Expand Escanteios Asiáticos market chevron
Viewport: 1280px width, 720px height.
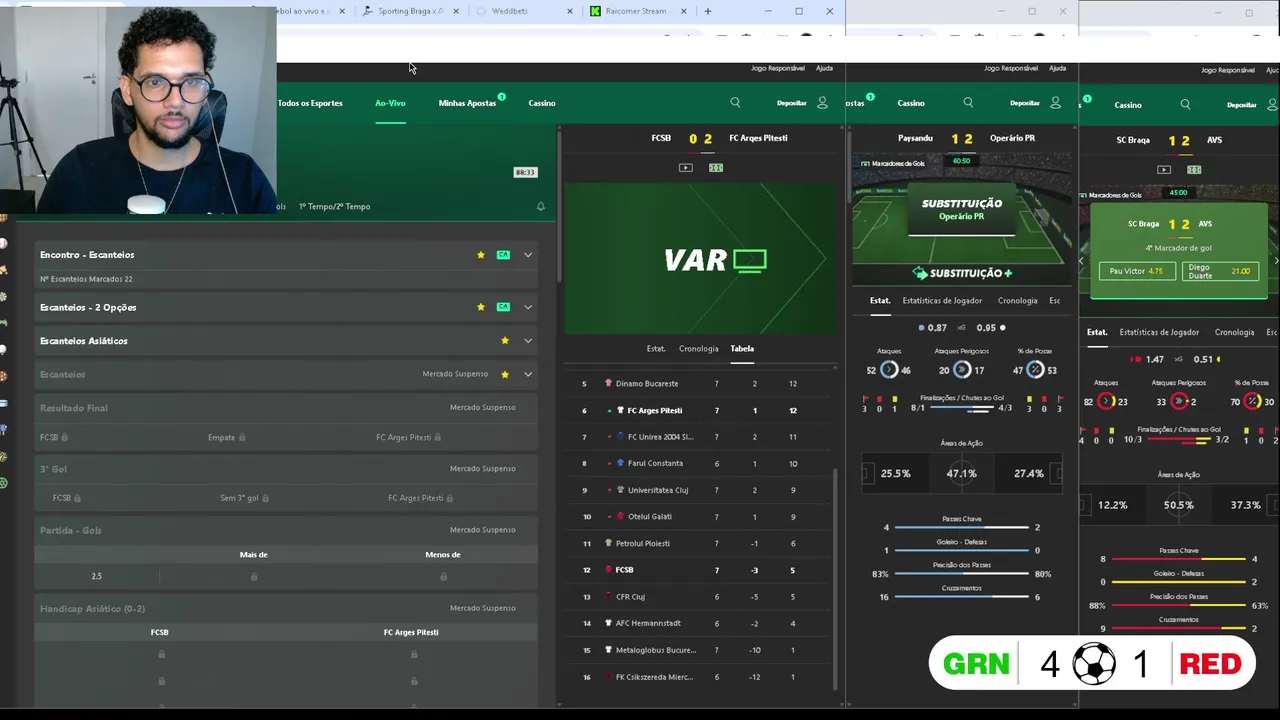(x=528, y=341)
